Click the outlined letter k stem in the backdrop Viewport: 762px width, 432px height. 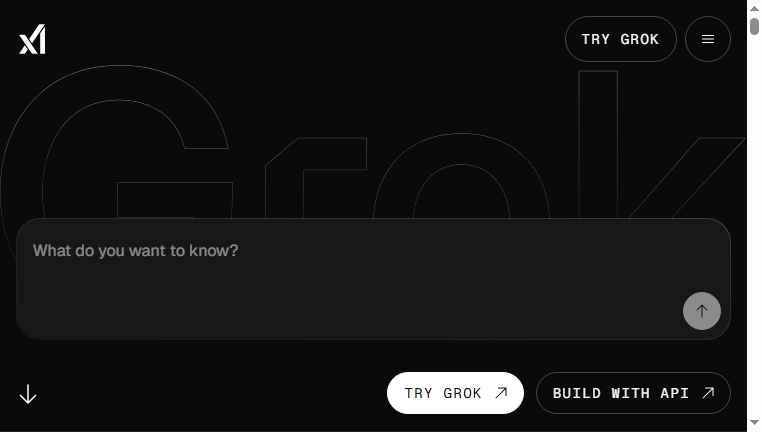598,145
